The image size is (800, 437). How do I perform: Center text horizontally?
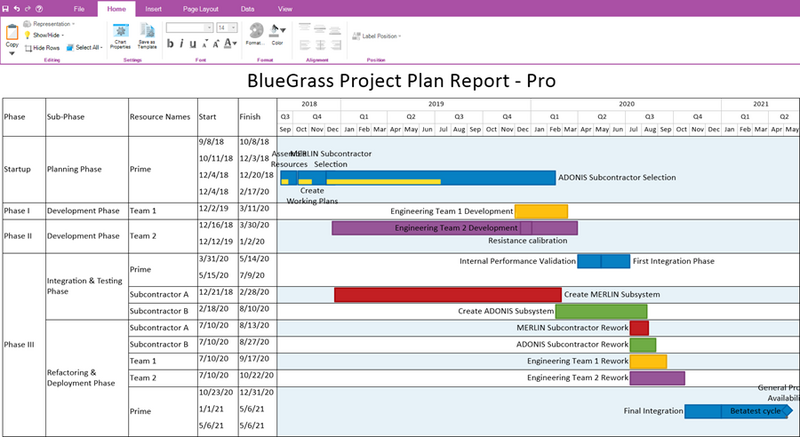[x=320, y=45]
